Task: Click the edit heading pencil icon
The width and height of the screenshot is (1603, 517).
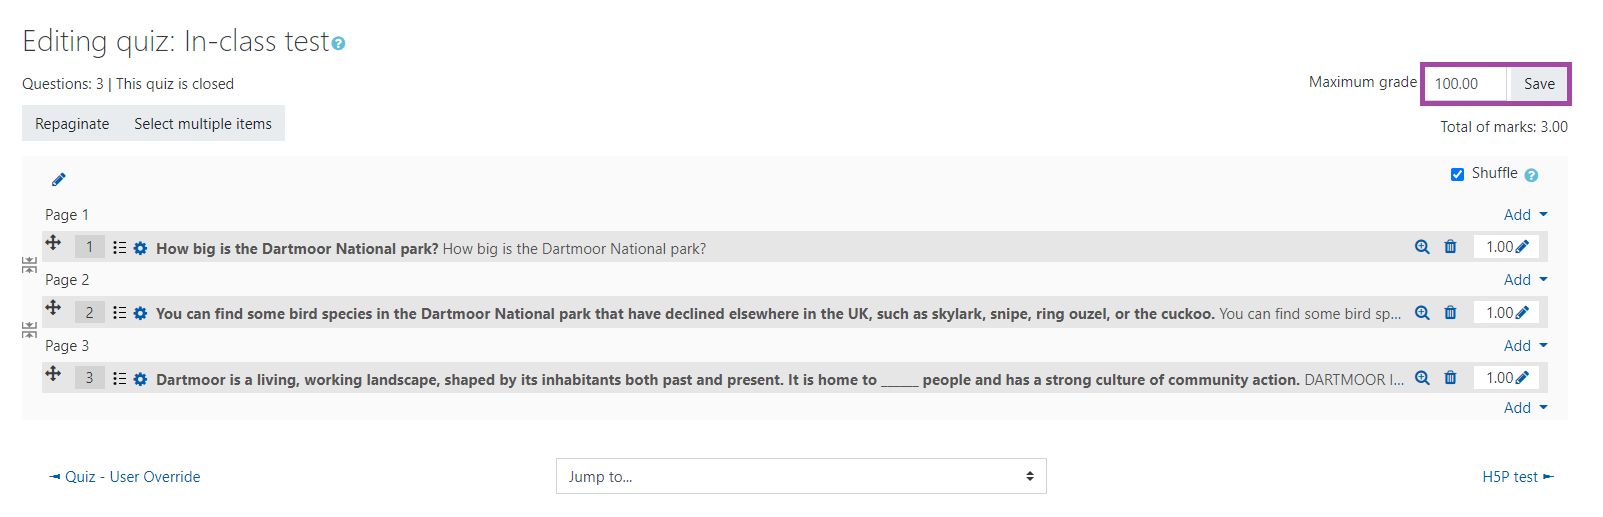Action: (x=59, y=180)
